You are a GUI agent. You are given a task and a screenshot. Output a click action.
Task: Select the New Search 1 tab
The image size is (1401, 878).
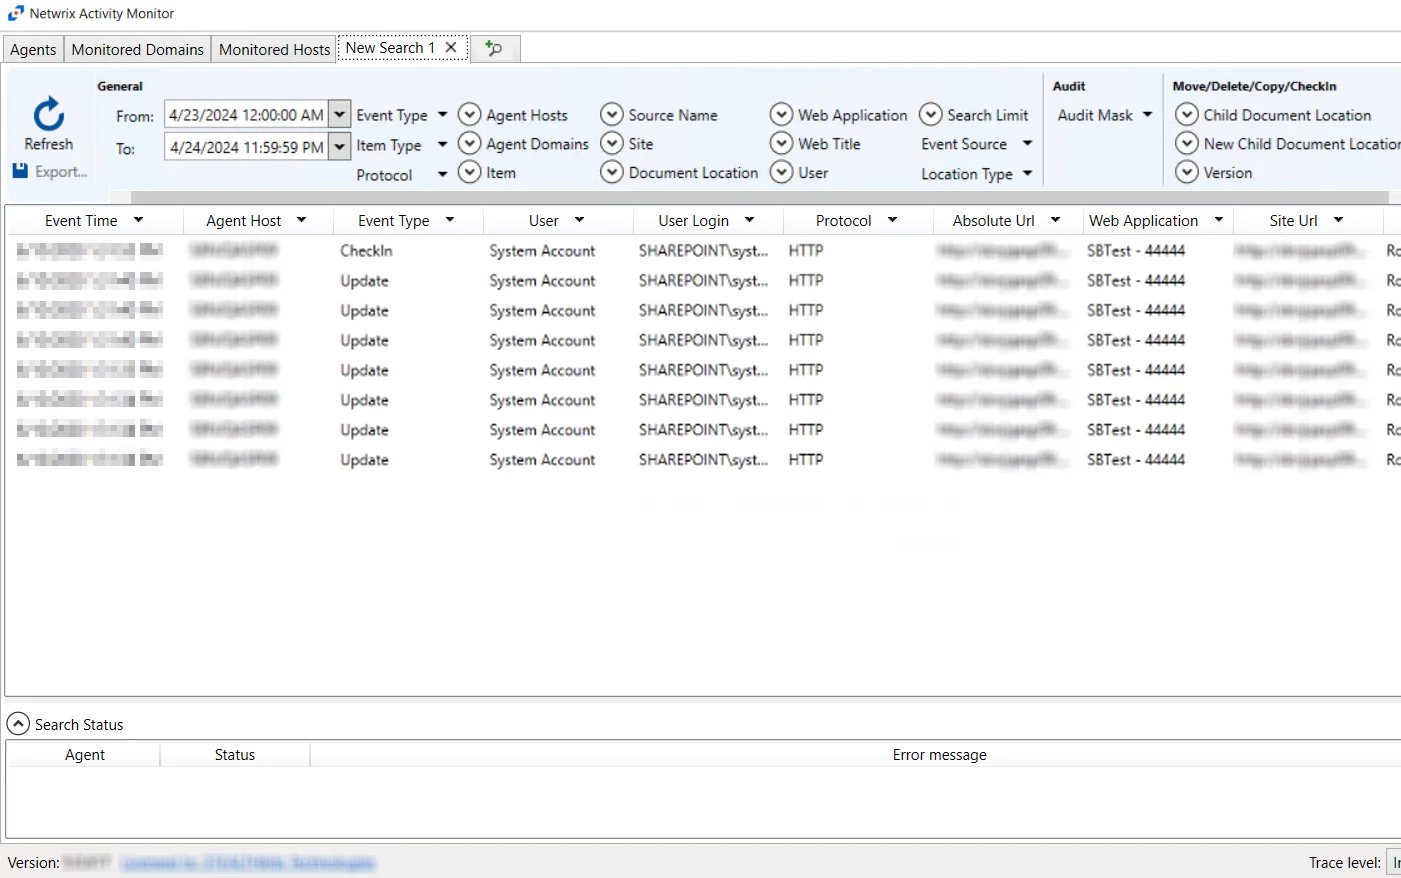pos(390,47)
